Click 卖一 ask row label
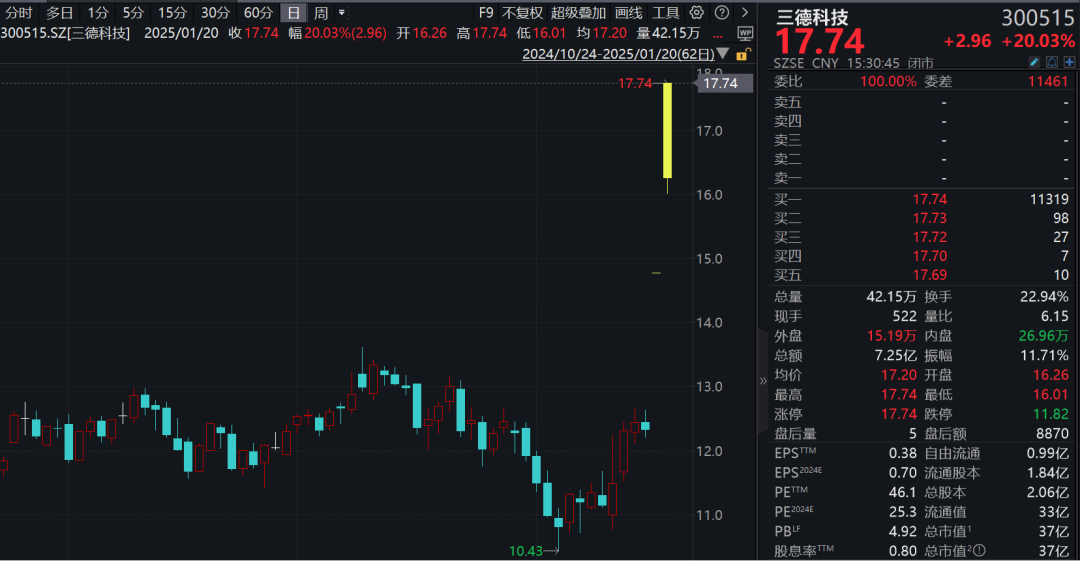Screen dimensions: 1080x561 [788, 178]
